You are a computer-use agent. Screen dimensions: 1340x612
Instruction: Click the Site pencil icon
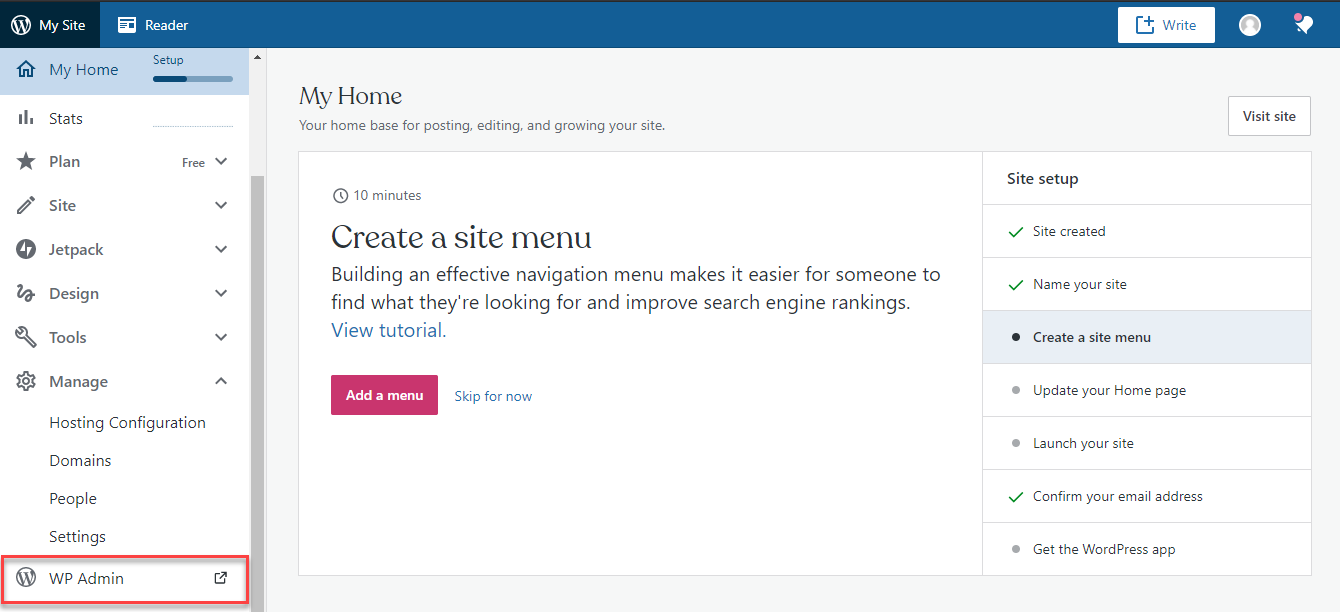26,205
